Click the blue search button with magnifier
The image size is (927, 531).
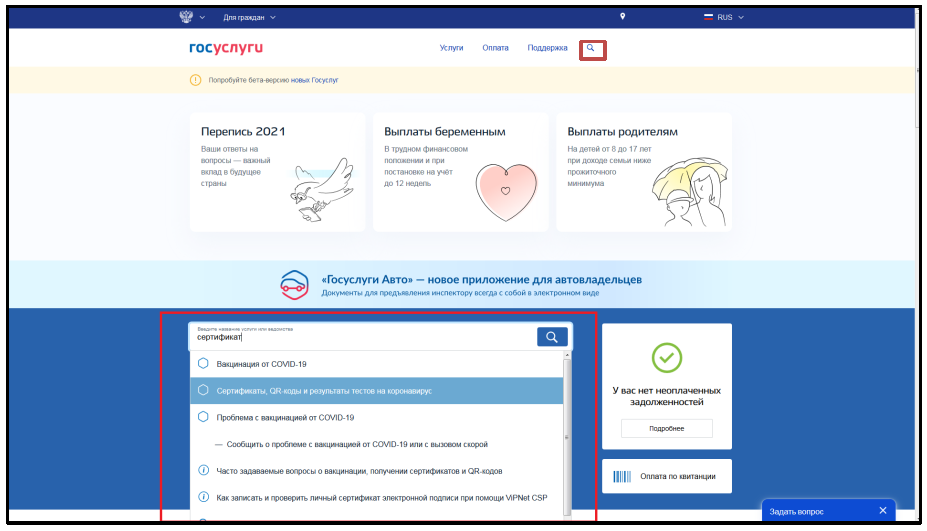[552, 336]
